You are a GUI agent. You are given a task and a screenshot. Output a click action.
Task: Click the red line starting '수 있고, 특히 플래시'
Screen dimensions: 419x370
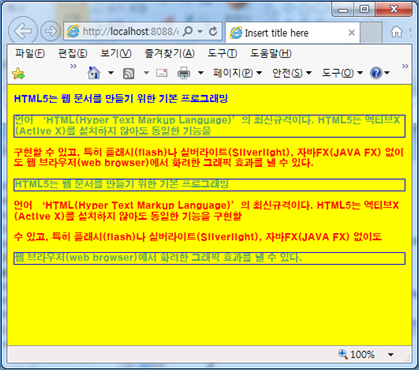[x=197, y=237]
